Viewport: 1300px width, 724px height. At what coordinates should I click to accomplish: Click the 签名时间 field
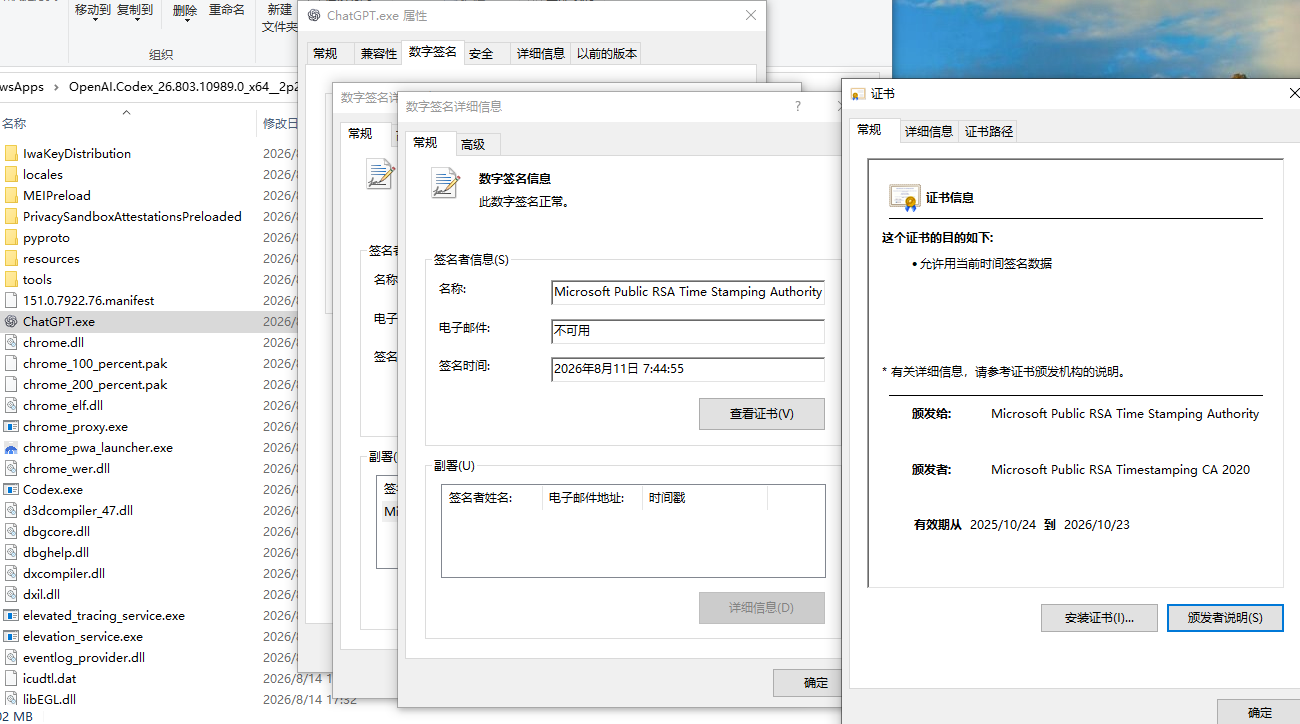coord(688,369)
